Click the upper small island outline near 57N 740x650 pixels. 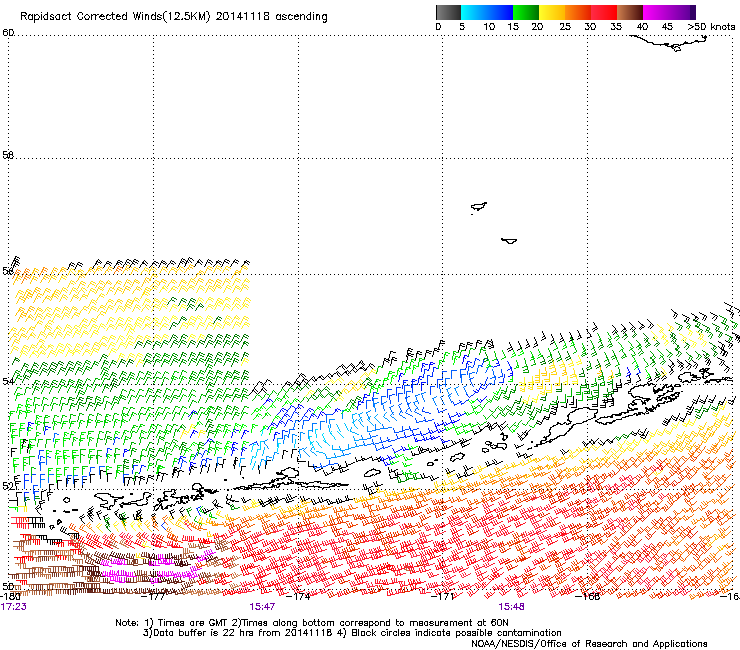click(x=479, y=207)
